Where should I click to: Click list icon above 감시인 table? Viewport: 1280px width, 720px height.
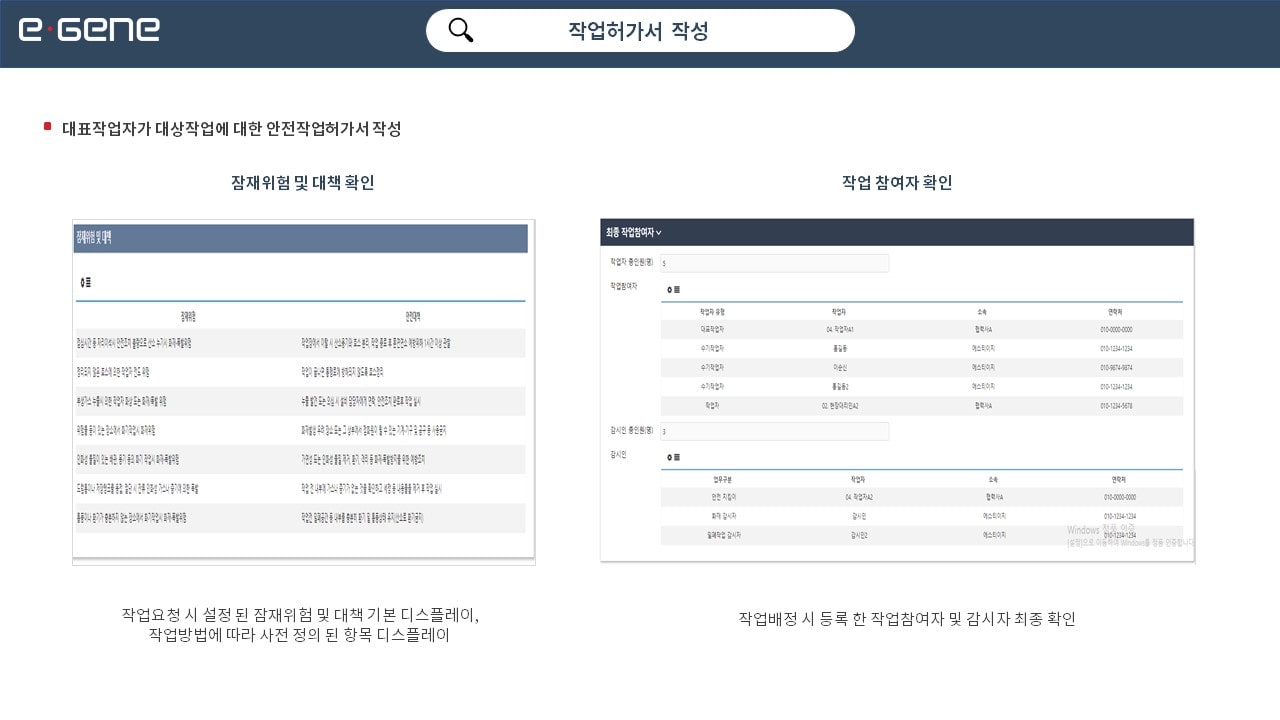point(677,457)
